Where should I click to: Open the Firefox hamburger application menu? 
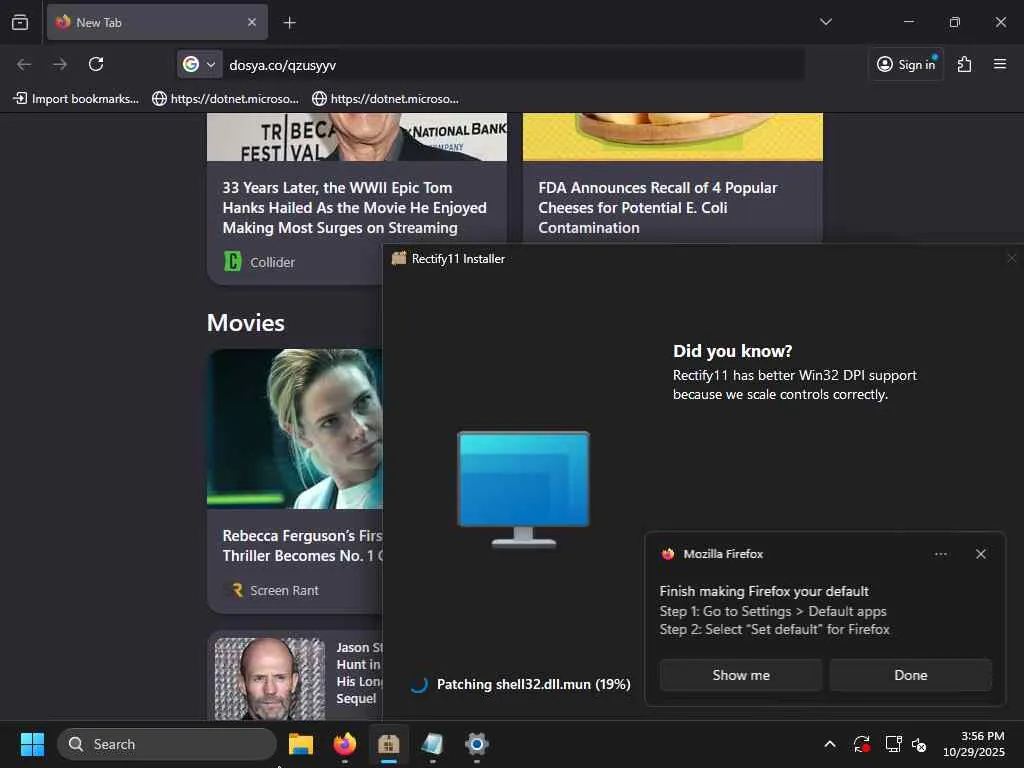click(1000, 64)
